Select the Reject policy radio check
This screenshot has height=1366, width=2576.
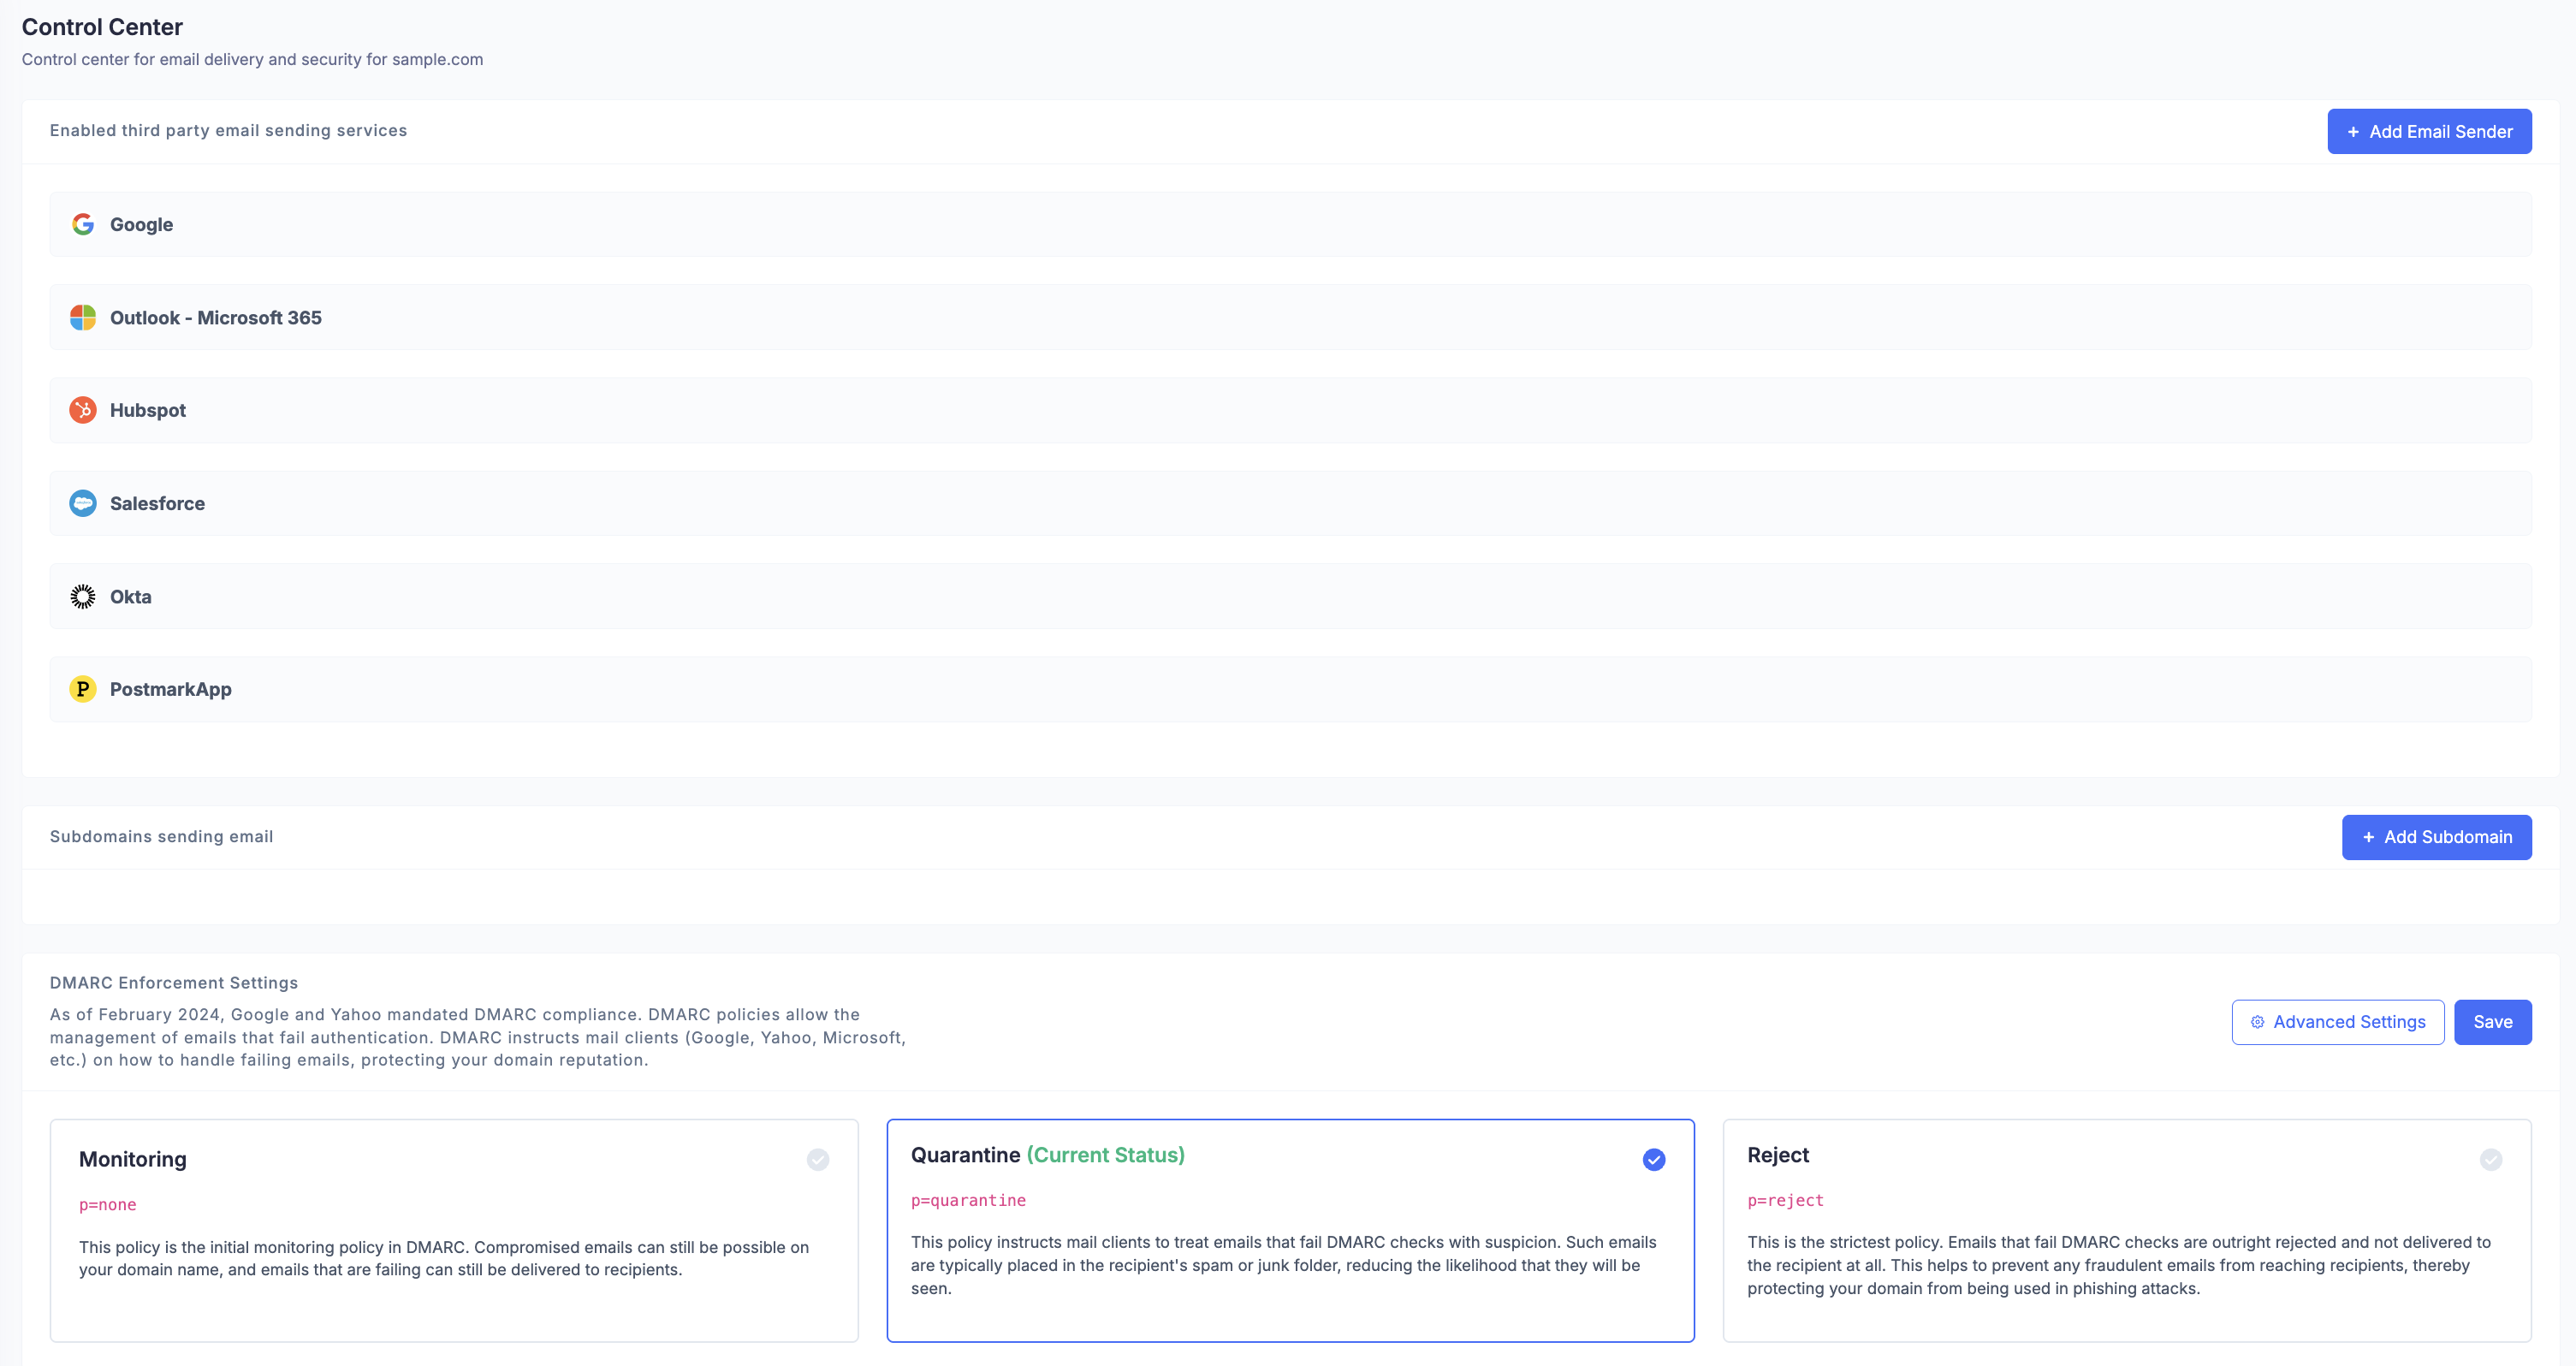[2491, 1159]
